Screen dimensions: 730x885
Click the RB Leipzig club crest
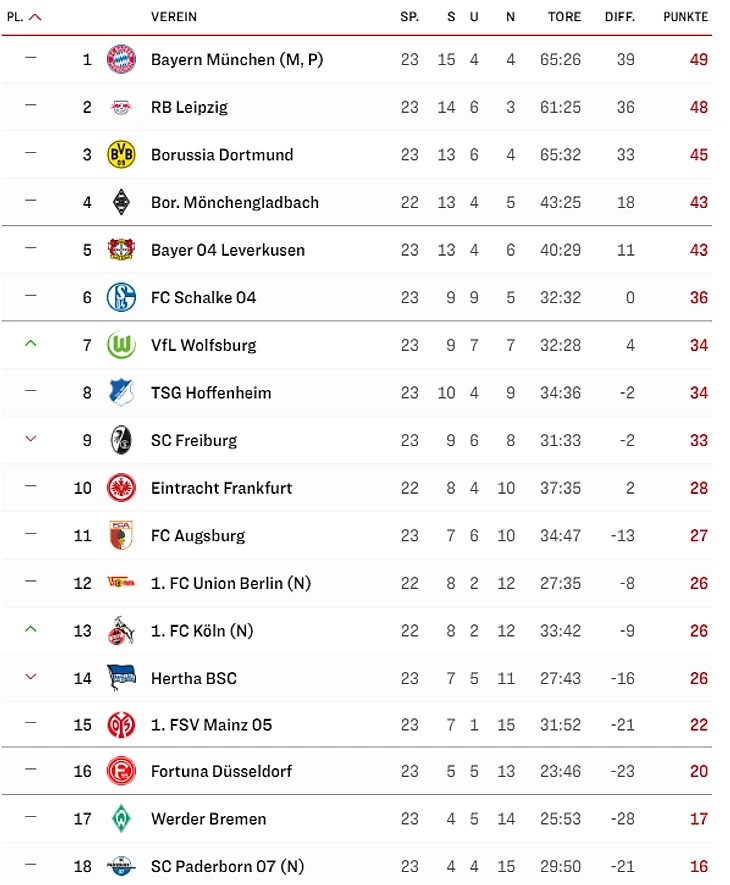[121, 107]
